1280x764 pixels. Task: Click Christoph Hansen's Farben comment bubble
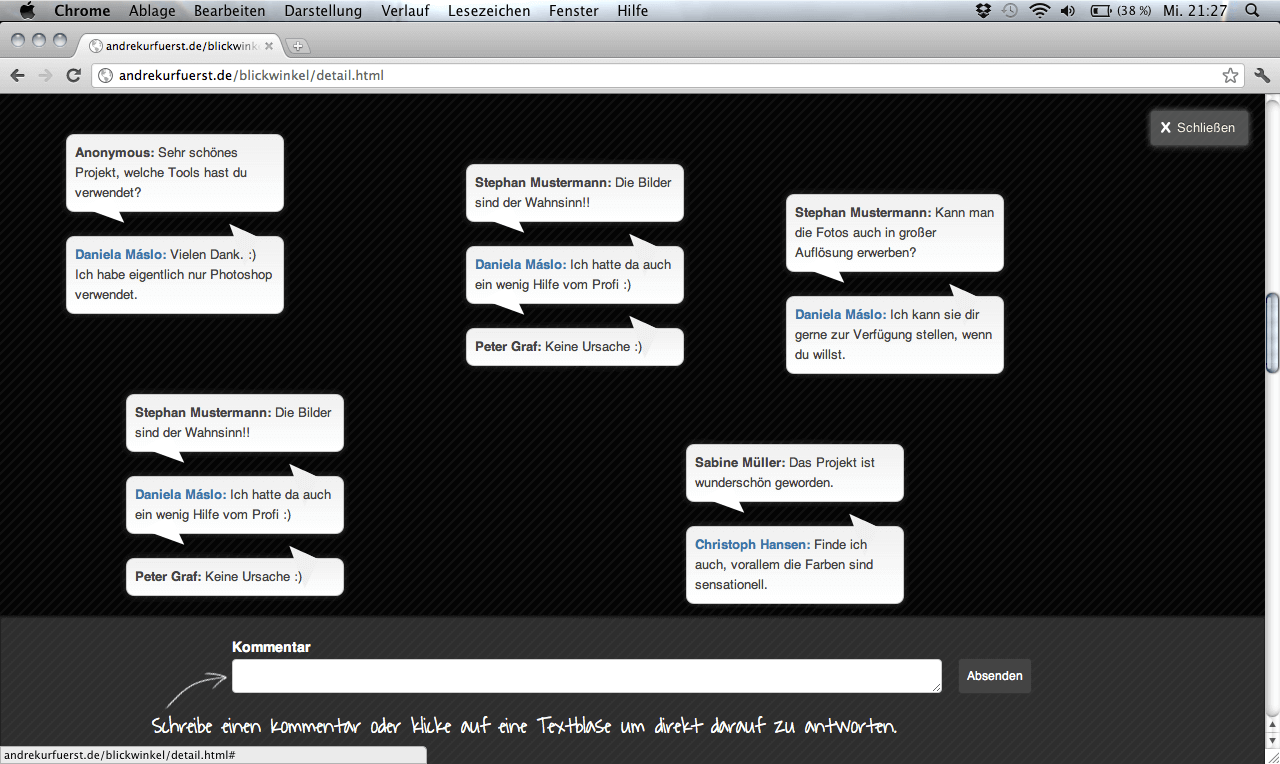tap(795, 565)
